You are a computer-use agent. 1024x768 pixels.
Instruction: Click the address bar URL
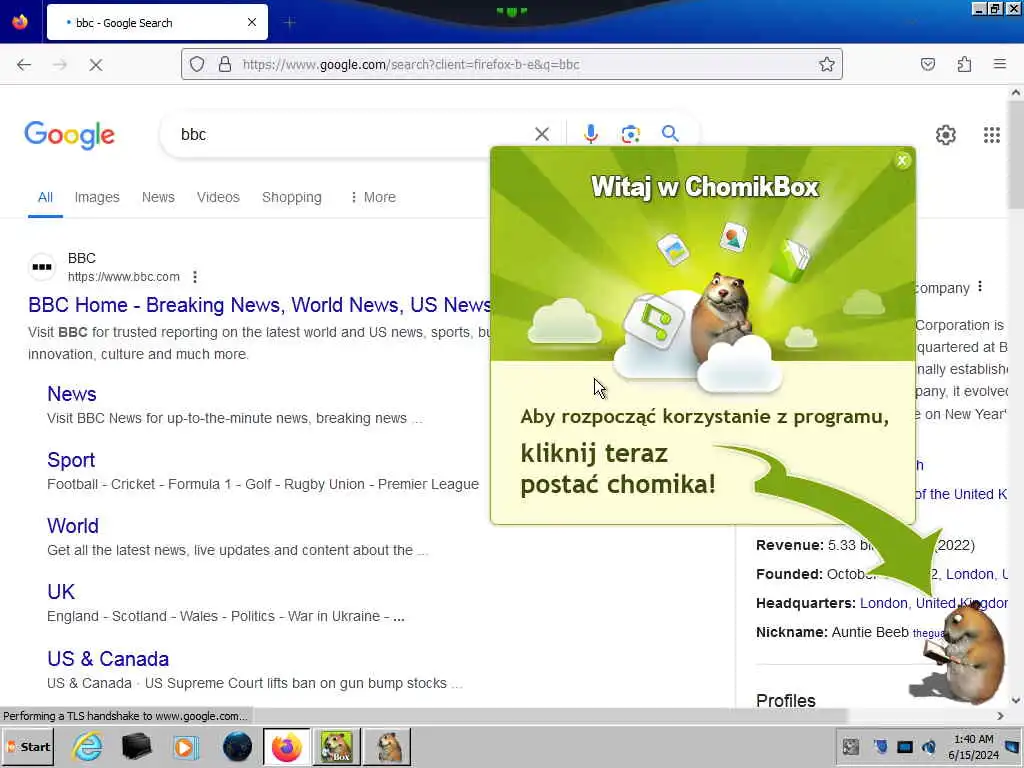click(x=411, y=65)
